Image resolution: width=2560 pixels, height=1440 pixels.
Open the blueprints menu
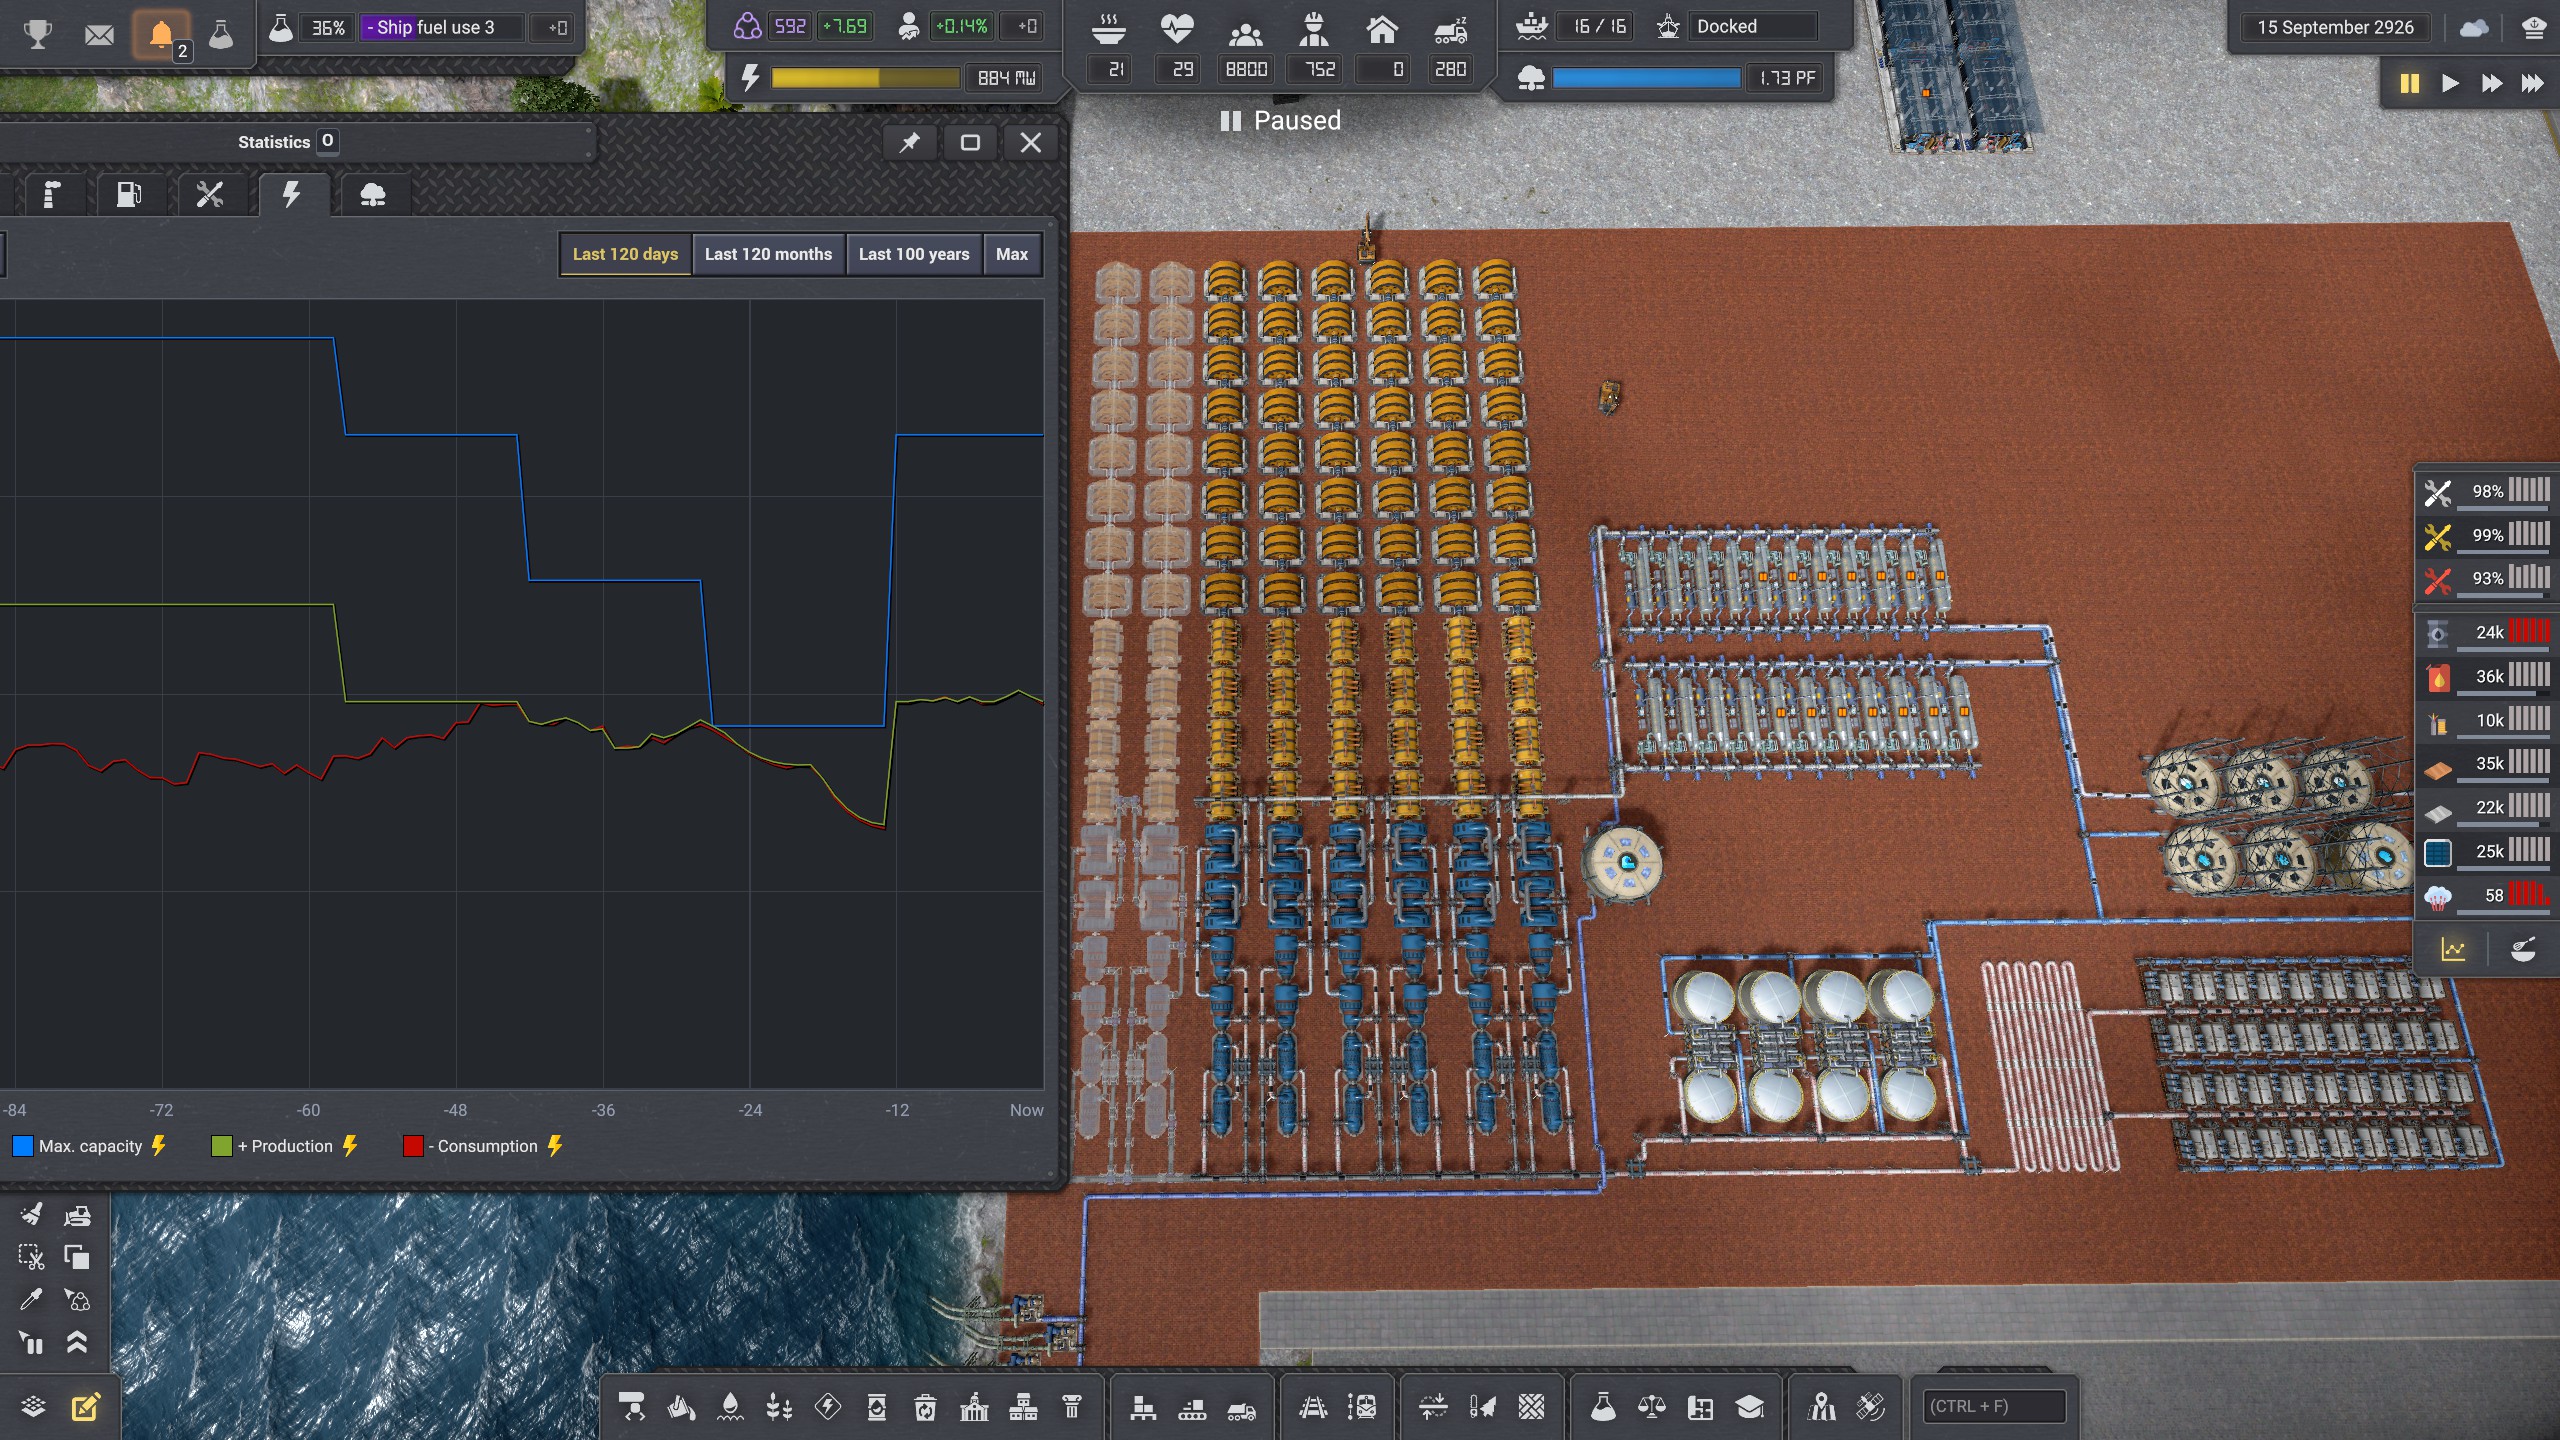[1701, 1407]
